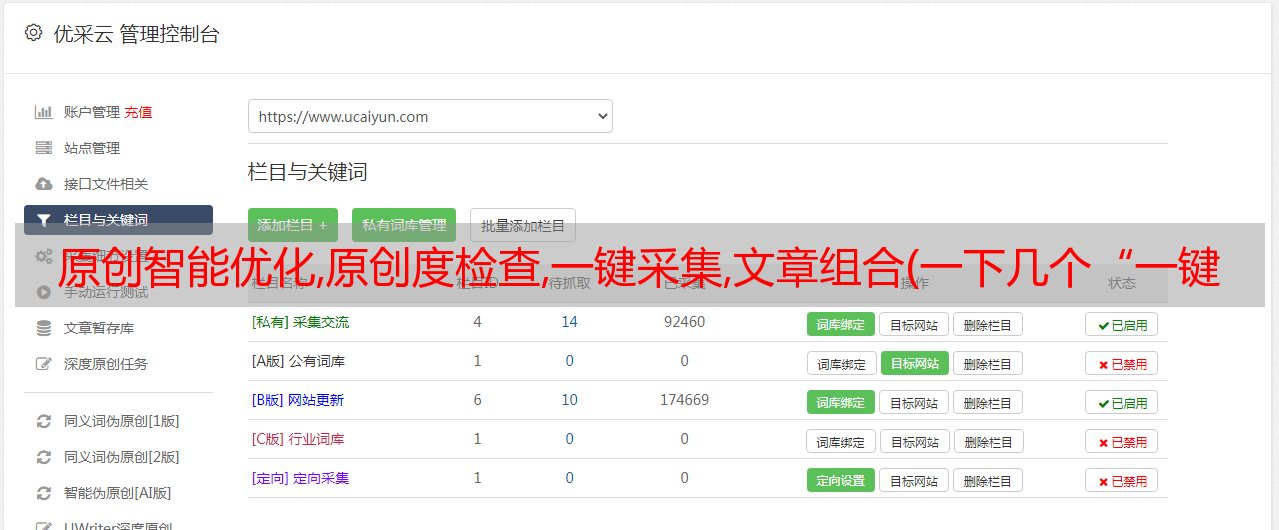Select 栏目与关键词 sidebar item
Viewport: 1279px width, 530px height.
(118, 220)
